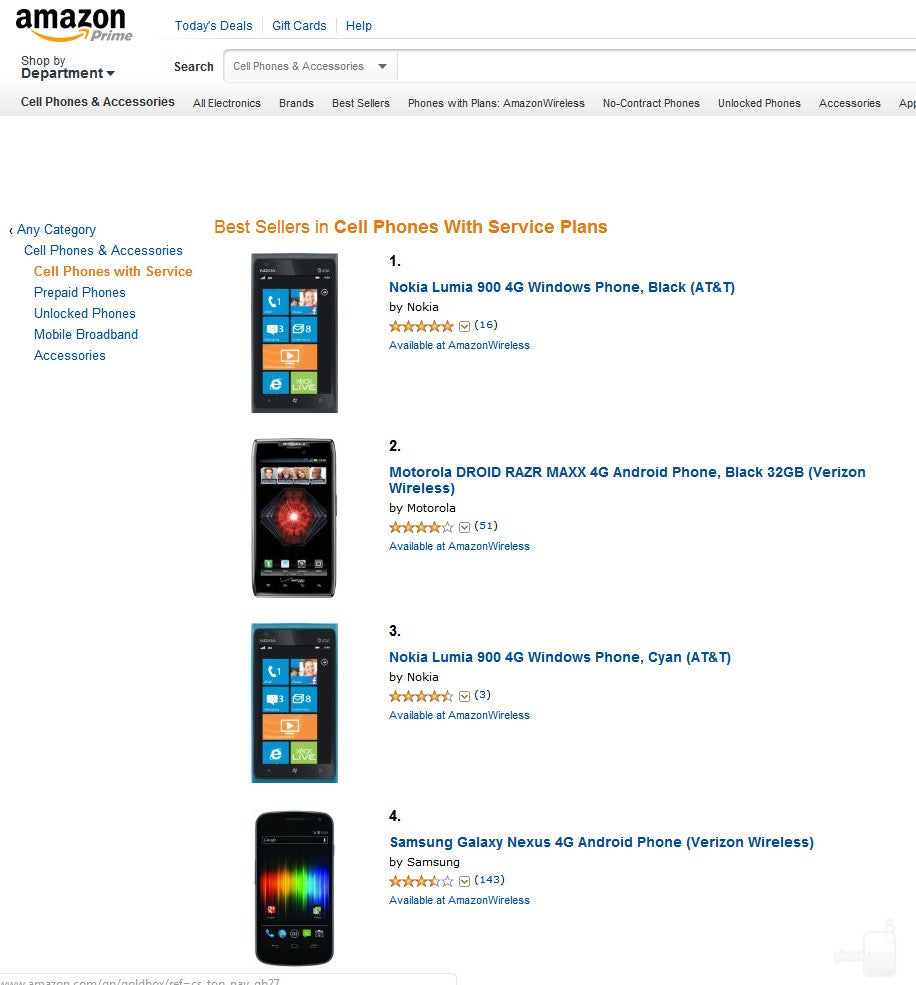Click inside the search input field
Screen dimensions: 916x985
(650, 66)
